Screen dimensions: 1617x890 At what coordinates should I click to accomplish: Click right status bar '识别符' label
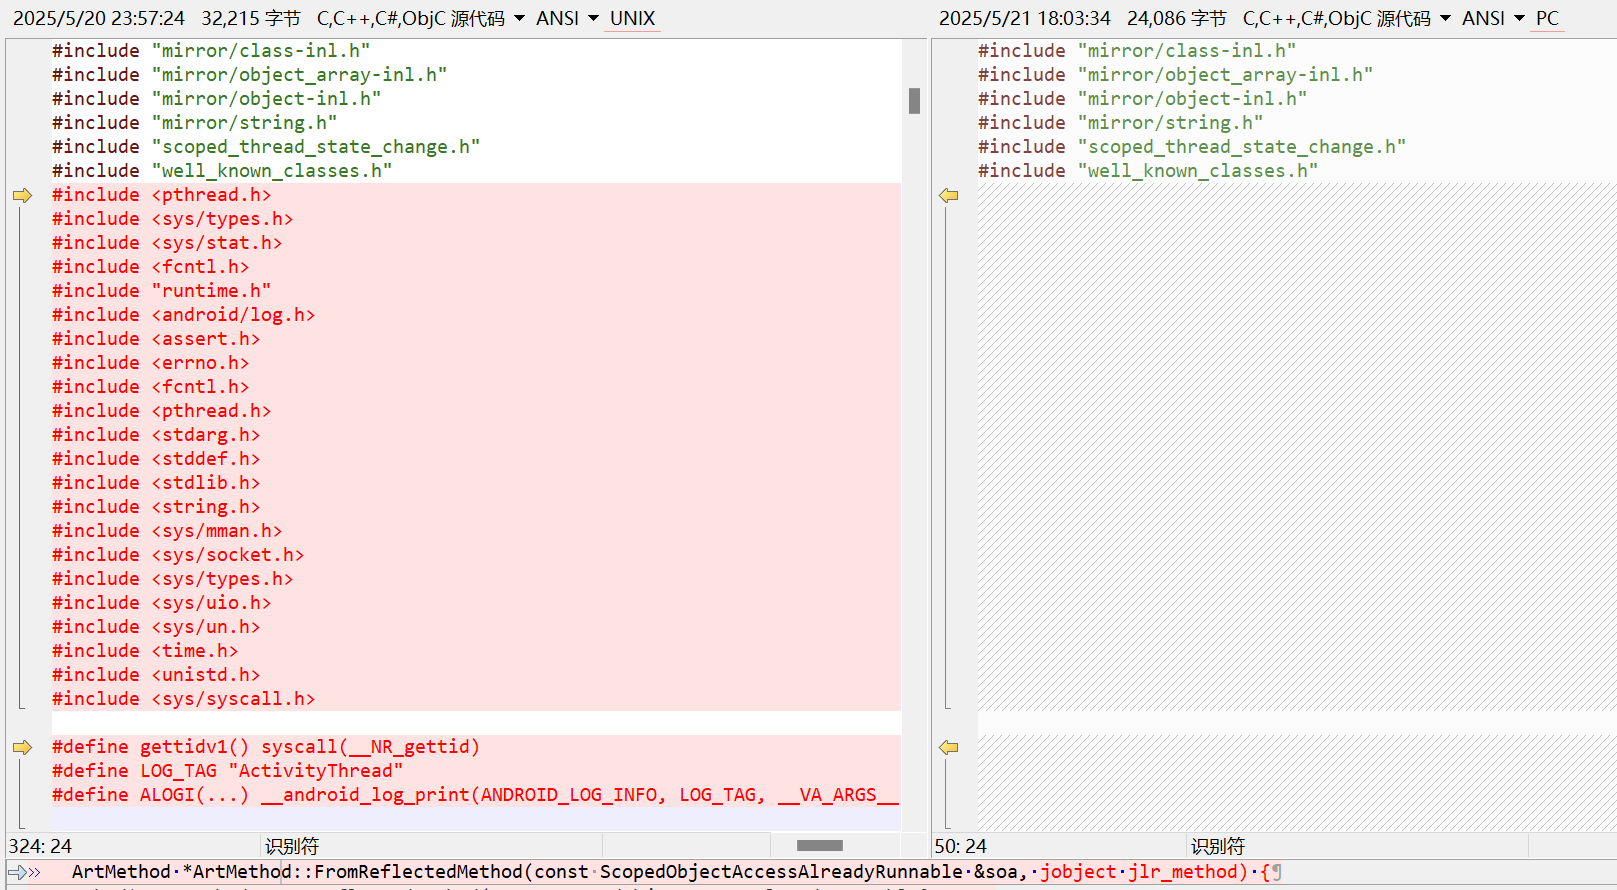click(x=1218, y=846)
